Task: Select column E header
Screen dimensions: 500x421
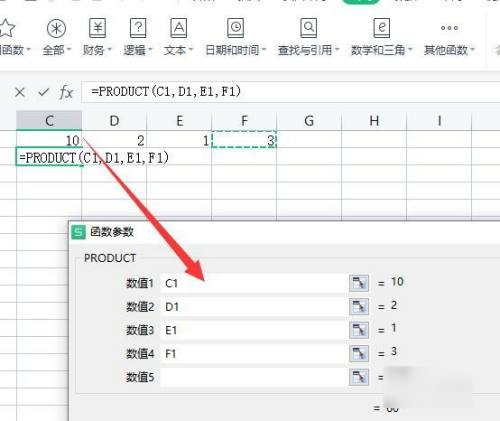Action: pyautogui.click(x=179, y=121)
